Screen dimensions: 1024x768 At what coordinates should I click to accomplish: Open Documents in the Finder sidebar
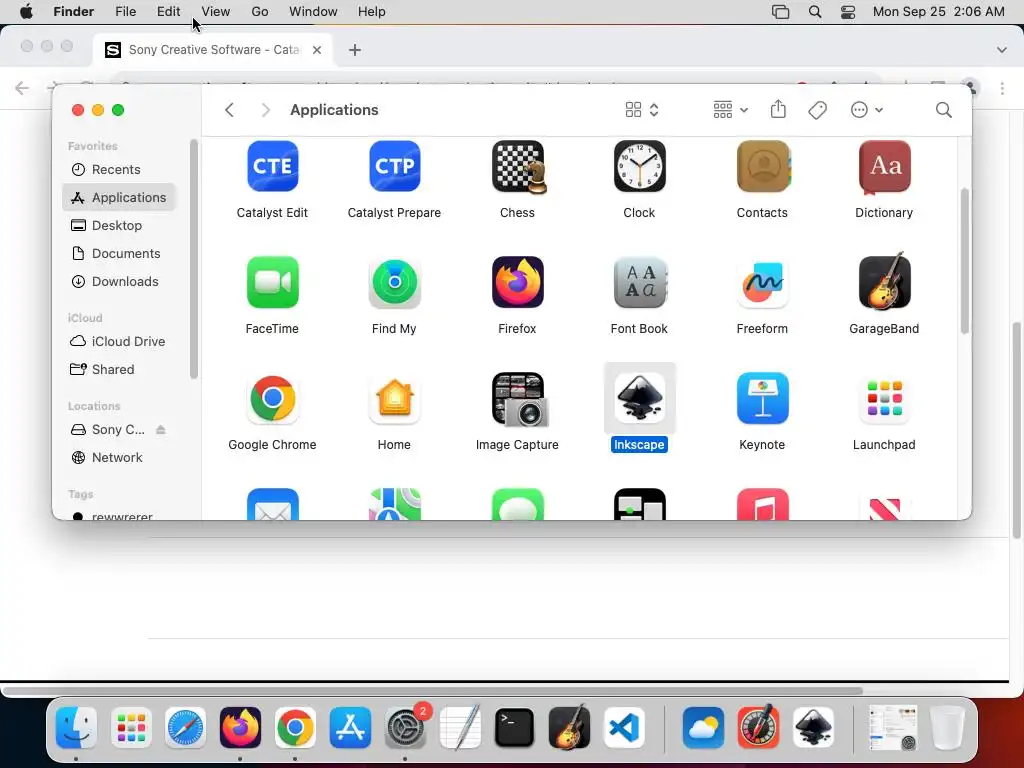119,253
